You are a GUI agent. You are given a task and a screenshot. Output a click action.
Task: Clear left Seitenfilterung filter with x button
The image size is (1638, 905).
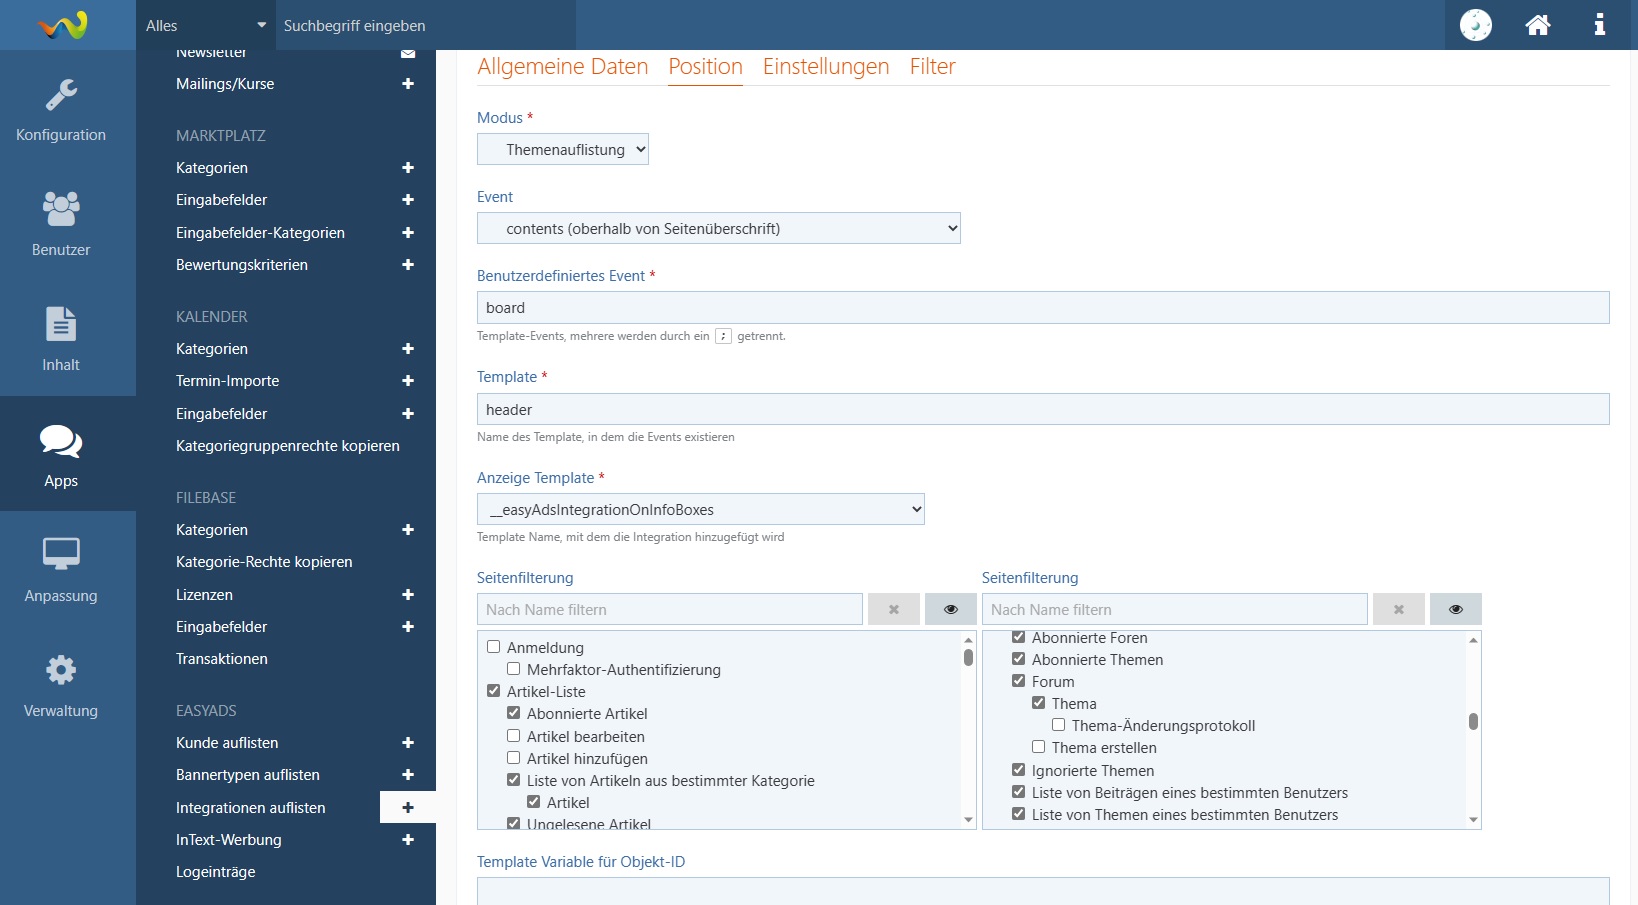coord(894,609)
